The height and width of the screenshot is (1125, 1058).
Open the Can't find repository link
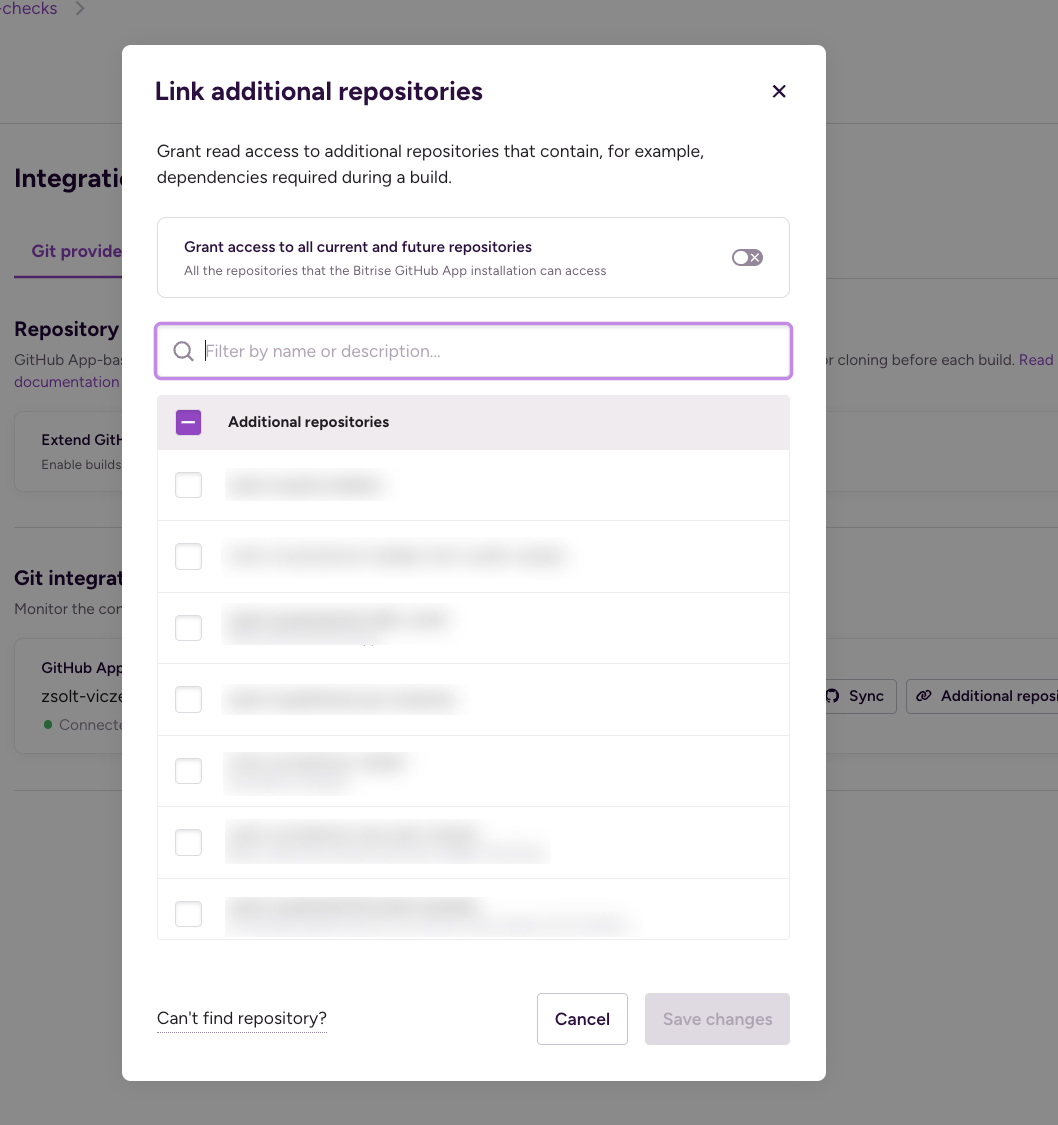(x=241, y=1018)
